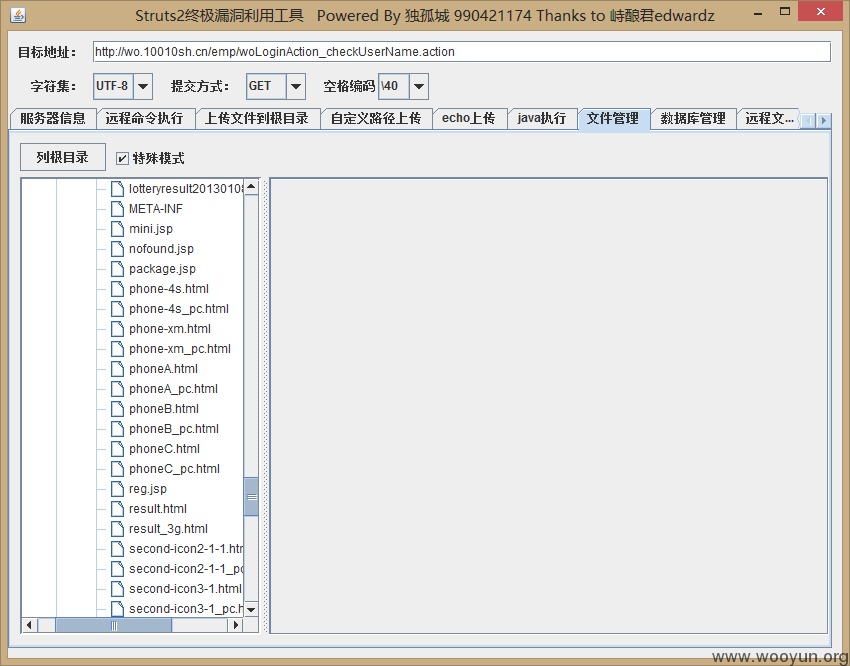Open the 提交方式 GET dropdown
The height and width of the screenshot is (666, 850).
[295, 86]
